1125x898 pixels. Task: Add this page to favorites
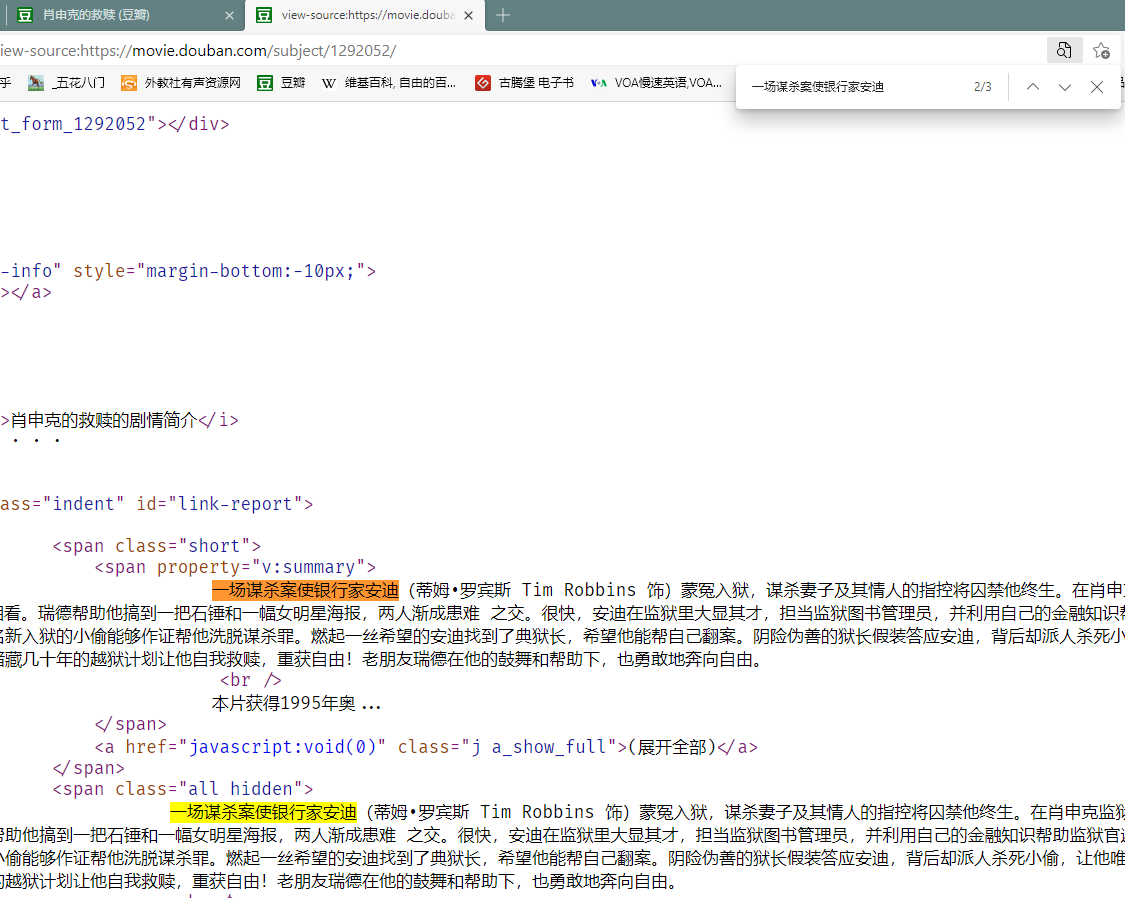[x=1101, y=50]
